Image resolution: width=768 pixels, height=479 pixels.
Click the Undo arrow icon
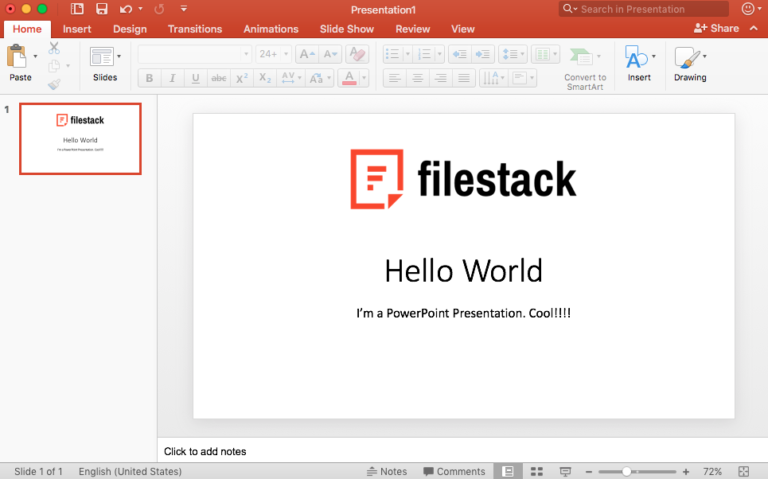[126, 9]
